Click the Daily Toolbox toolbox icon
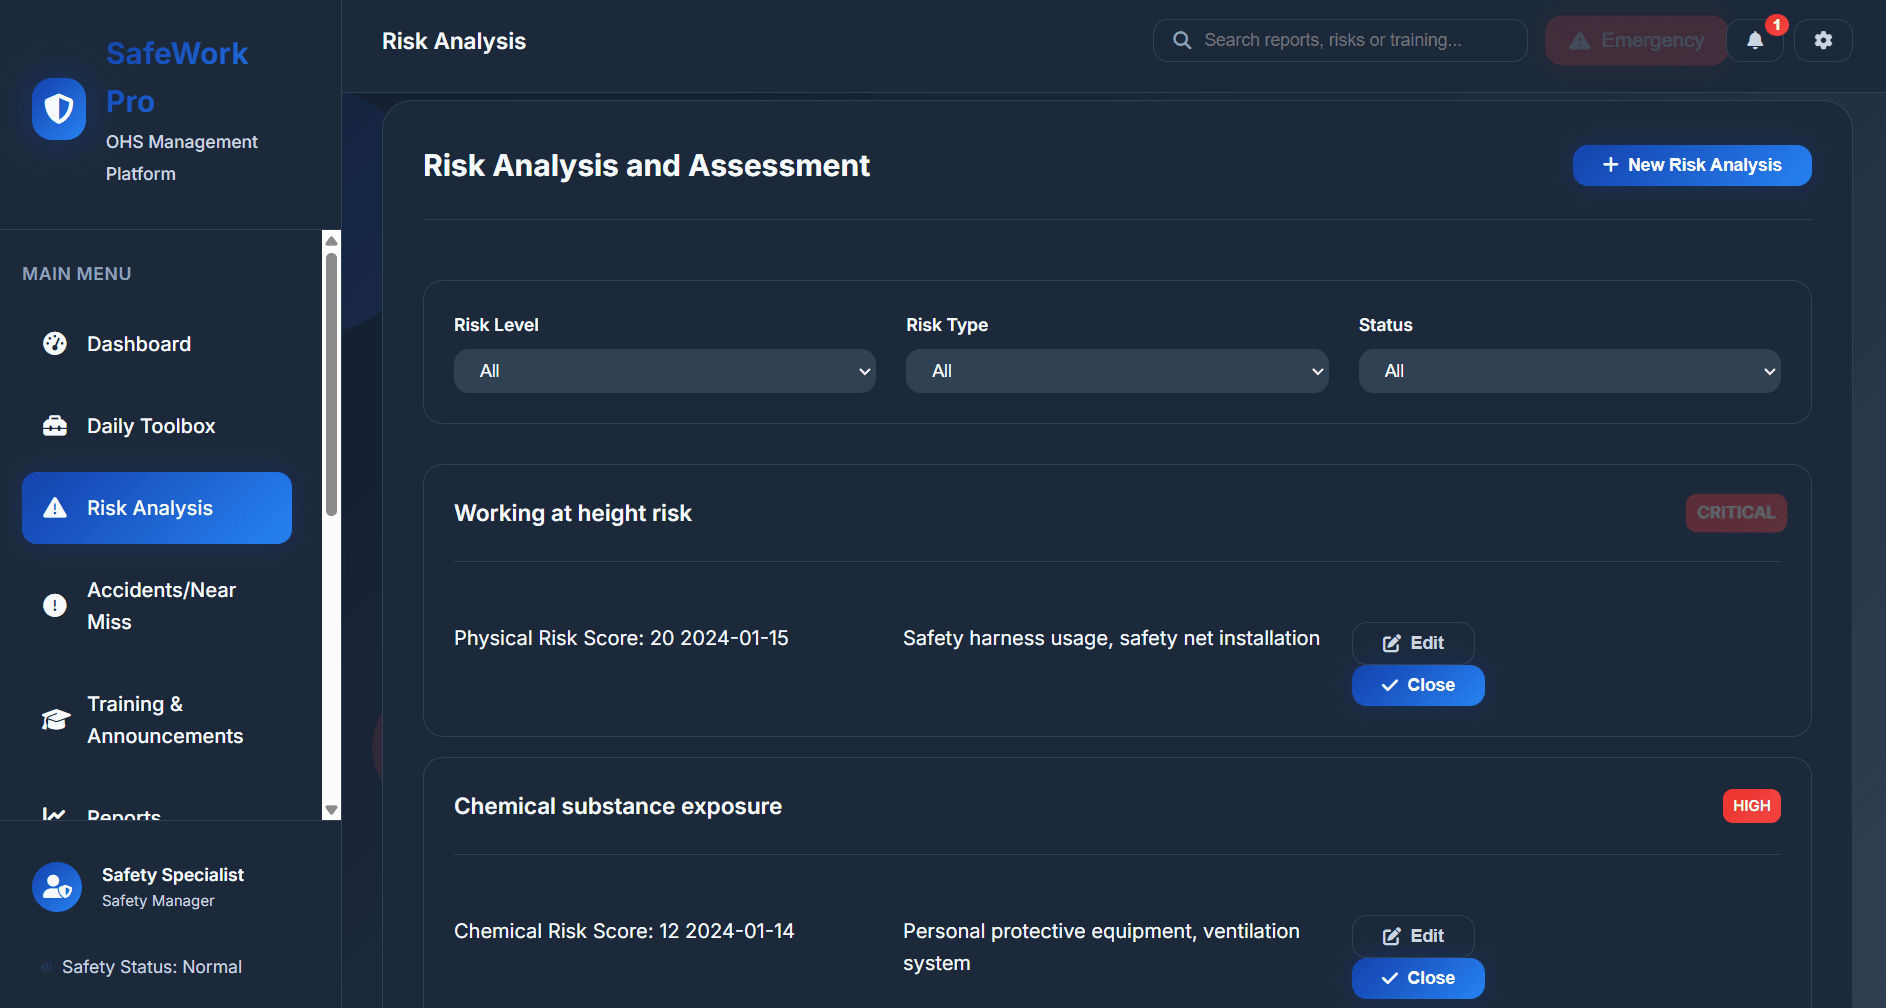This screenshot has height=1008, width=1886. click(x=55, y=426)
